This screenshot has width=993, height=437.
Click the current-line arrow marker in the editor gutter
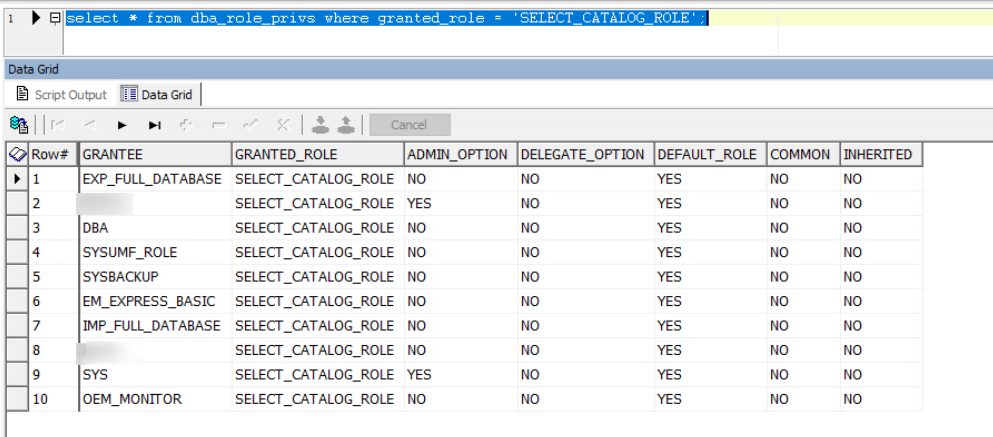[x=36, y=18]
